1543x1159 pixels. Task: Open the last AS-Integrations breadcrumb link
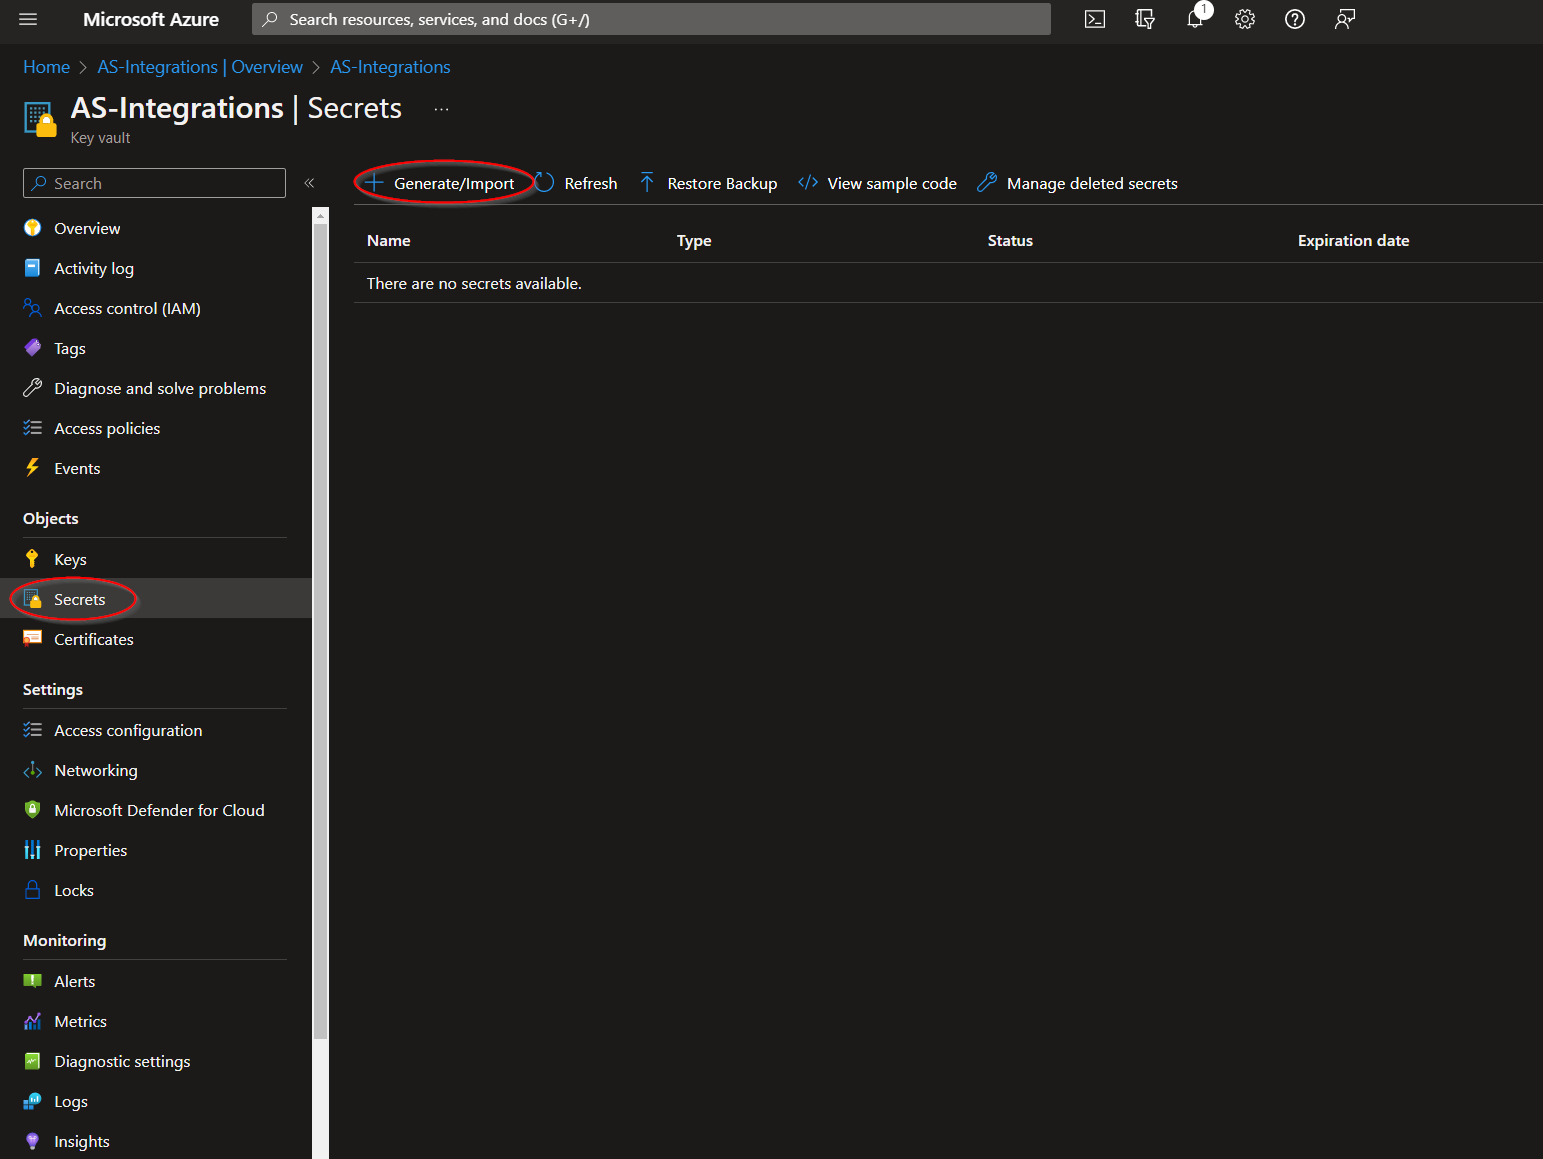point(390,67)
